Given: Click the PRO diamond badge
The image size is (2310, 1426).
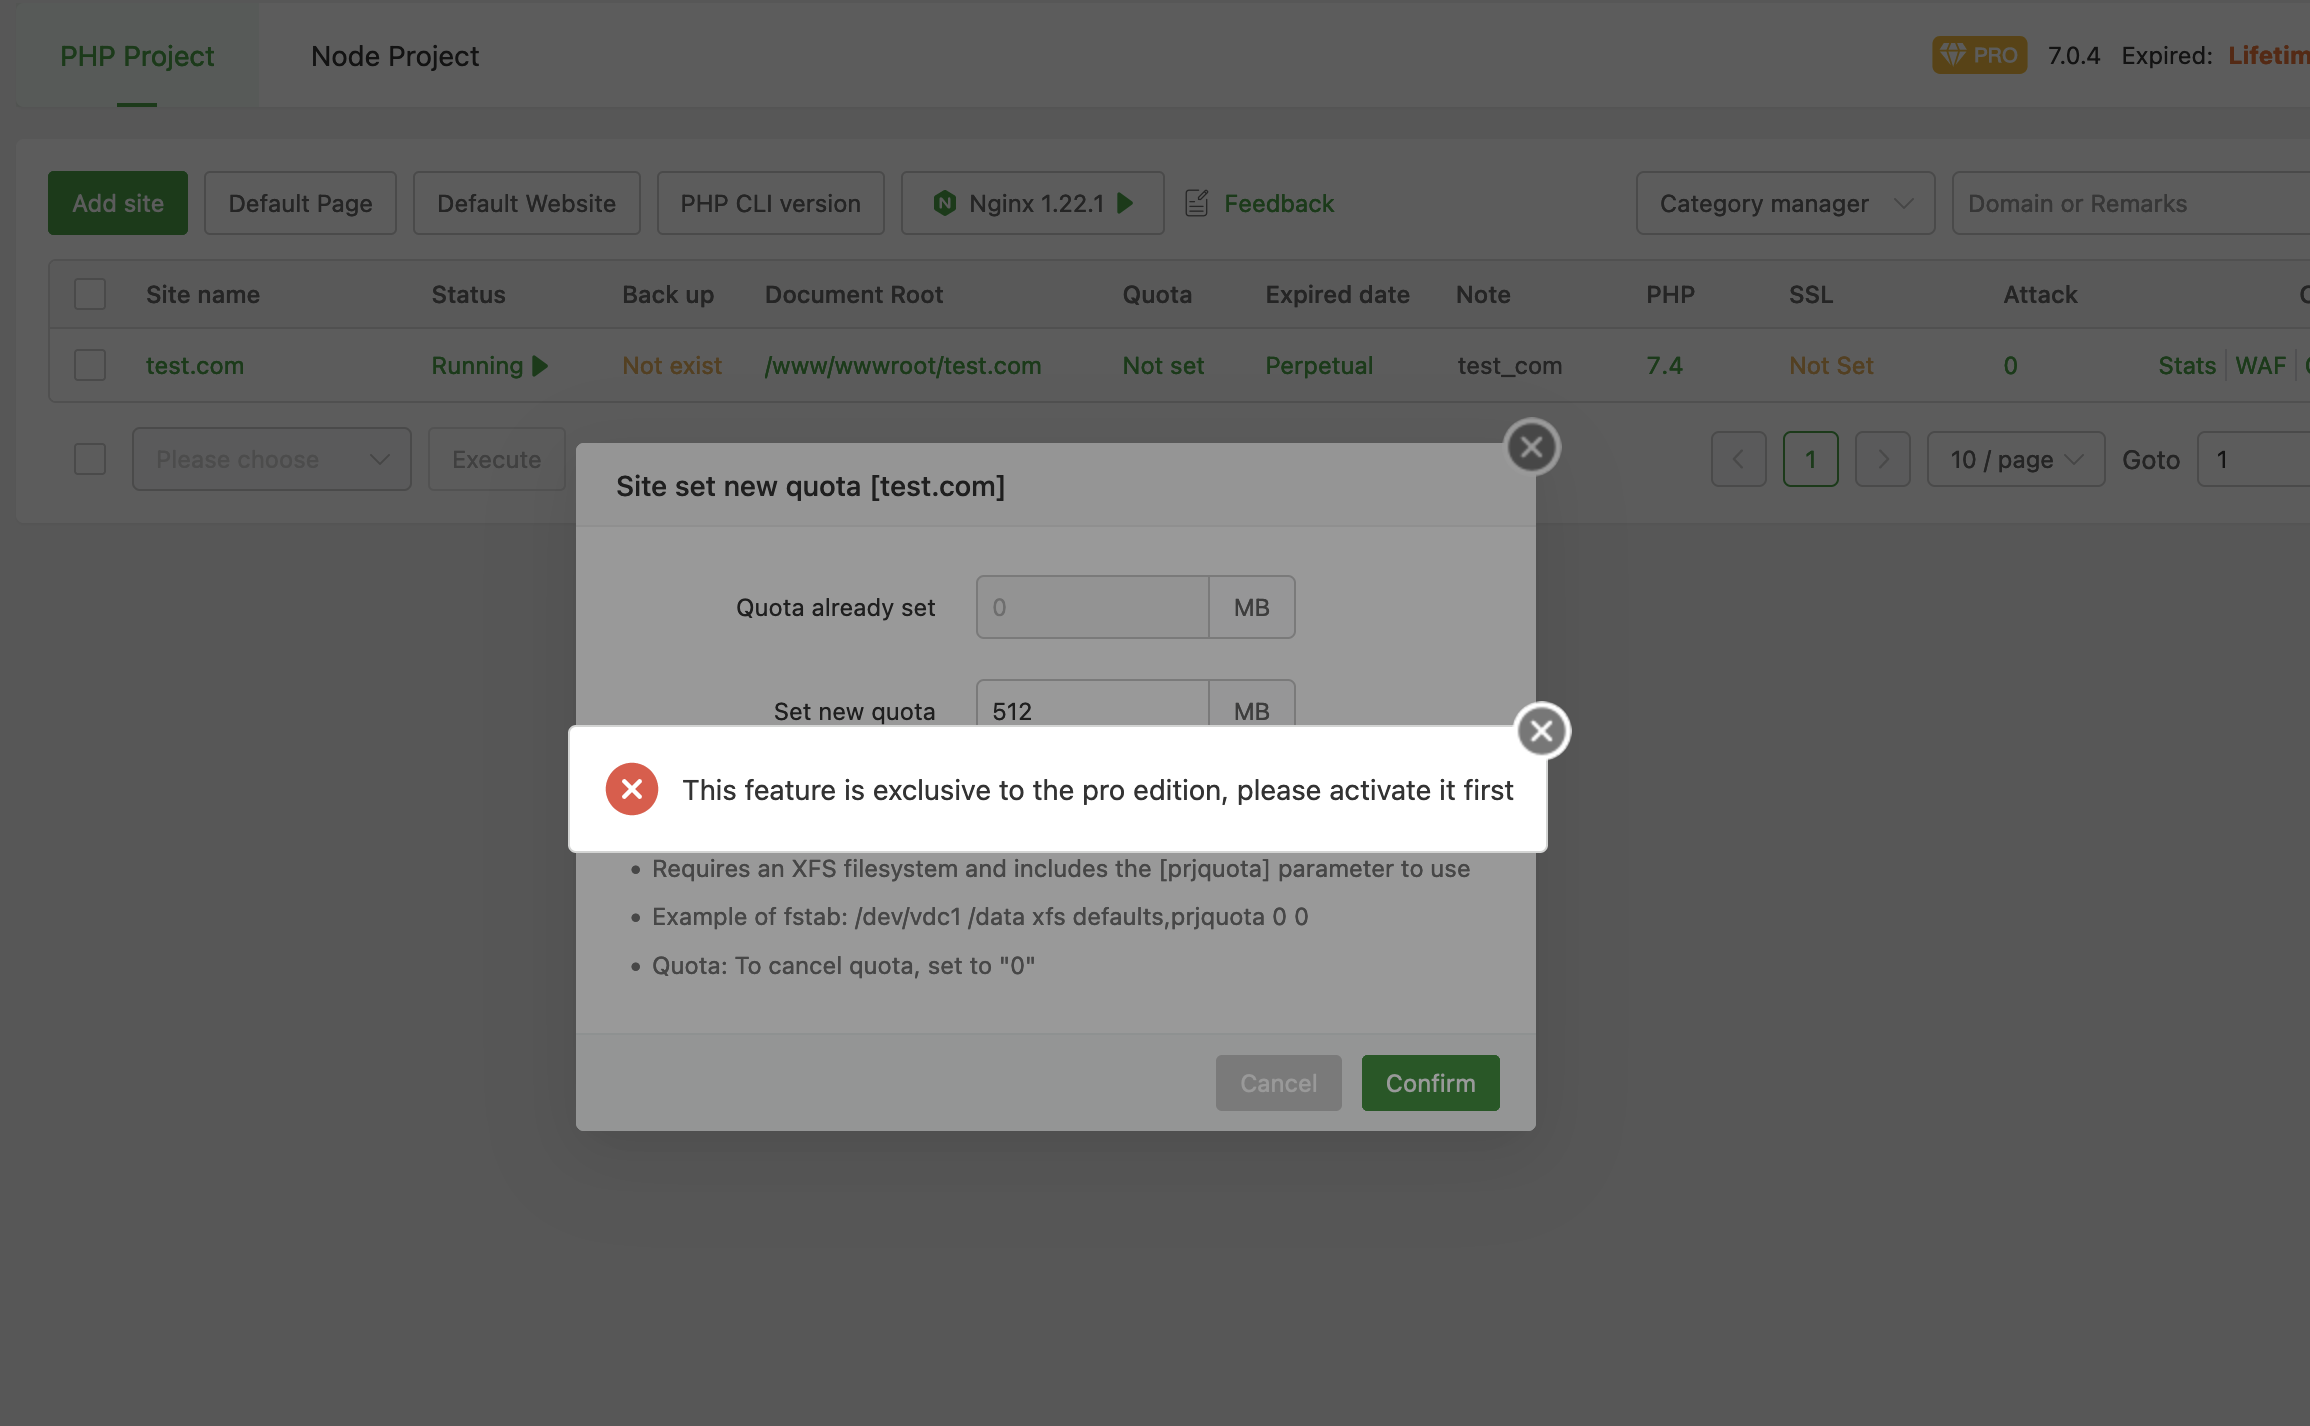Looking at the screenshot, I should (x=1978, y=55).
